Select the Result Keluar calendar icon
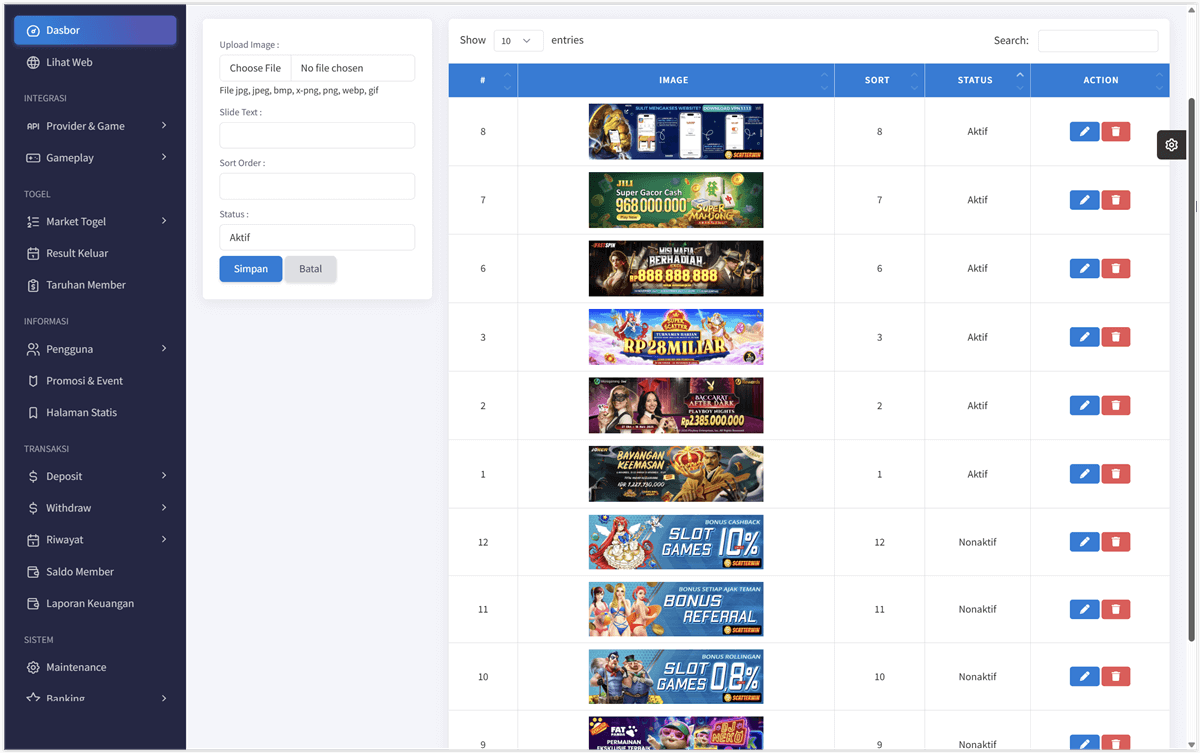1200x753 pixels. click(35, 253)
